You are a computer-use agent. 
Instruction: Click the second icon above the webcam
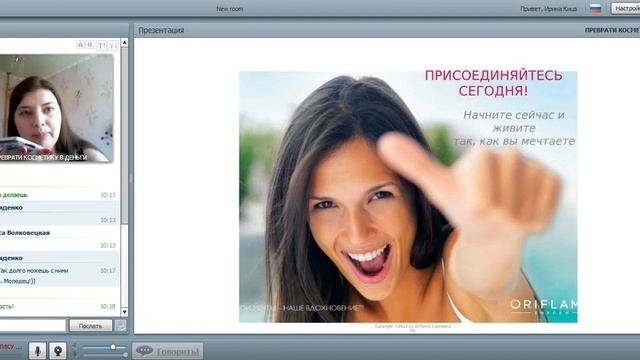(x=90, y=44)
